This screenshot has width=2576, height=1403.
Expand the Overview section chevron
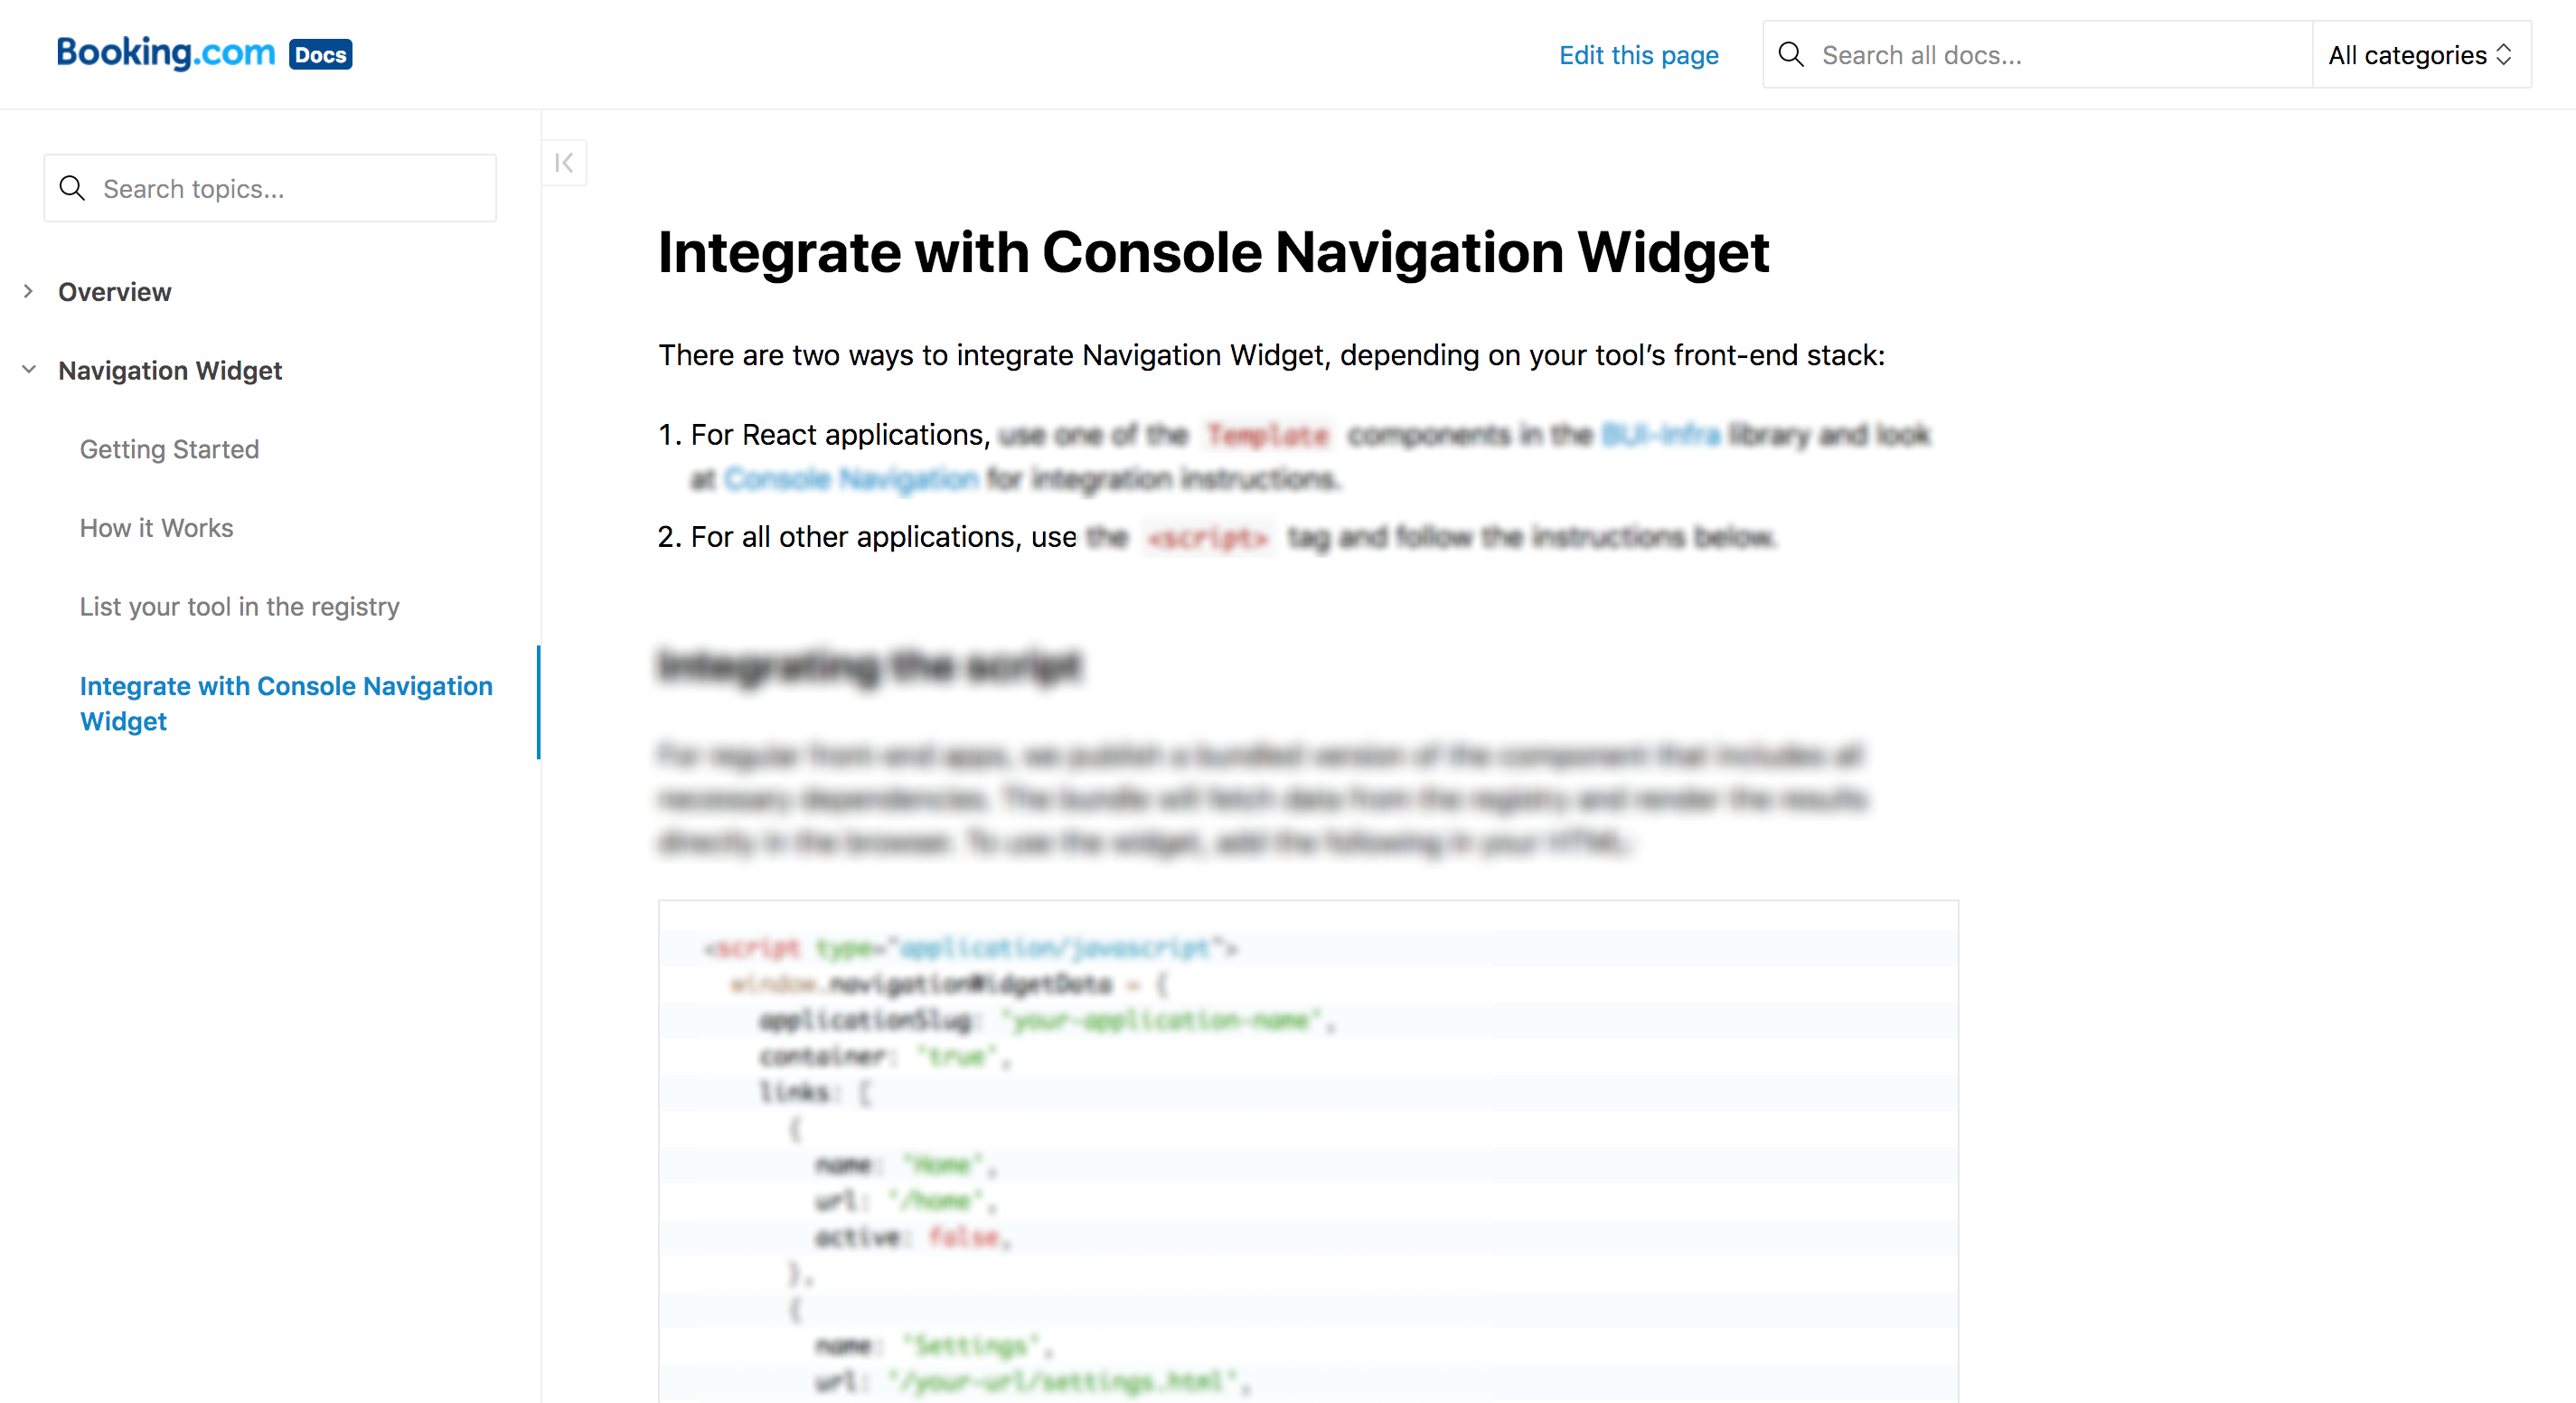[x=28, y=291]
